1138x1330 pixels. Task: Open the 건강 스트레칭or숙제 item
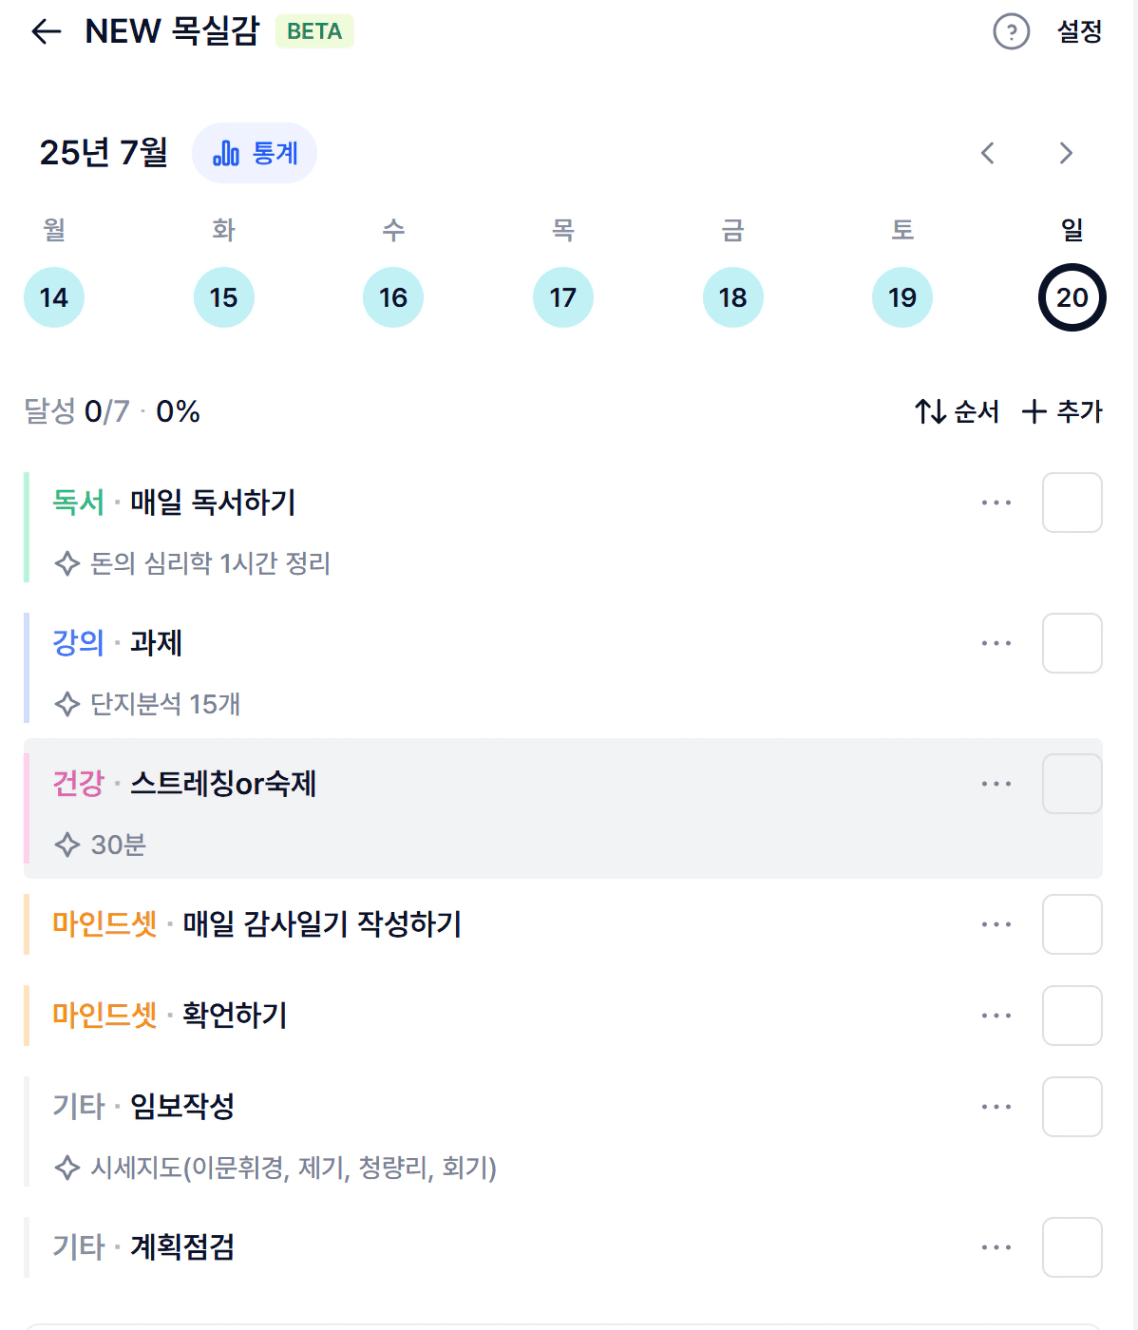point(563,809)
